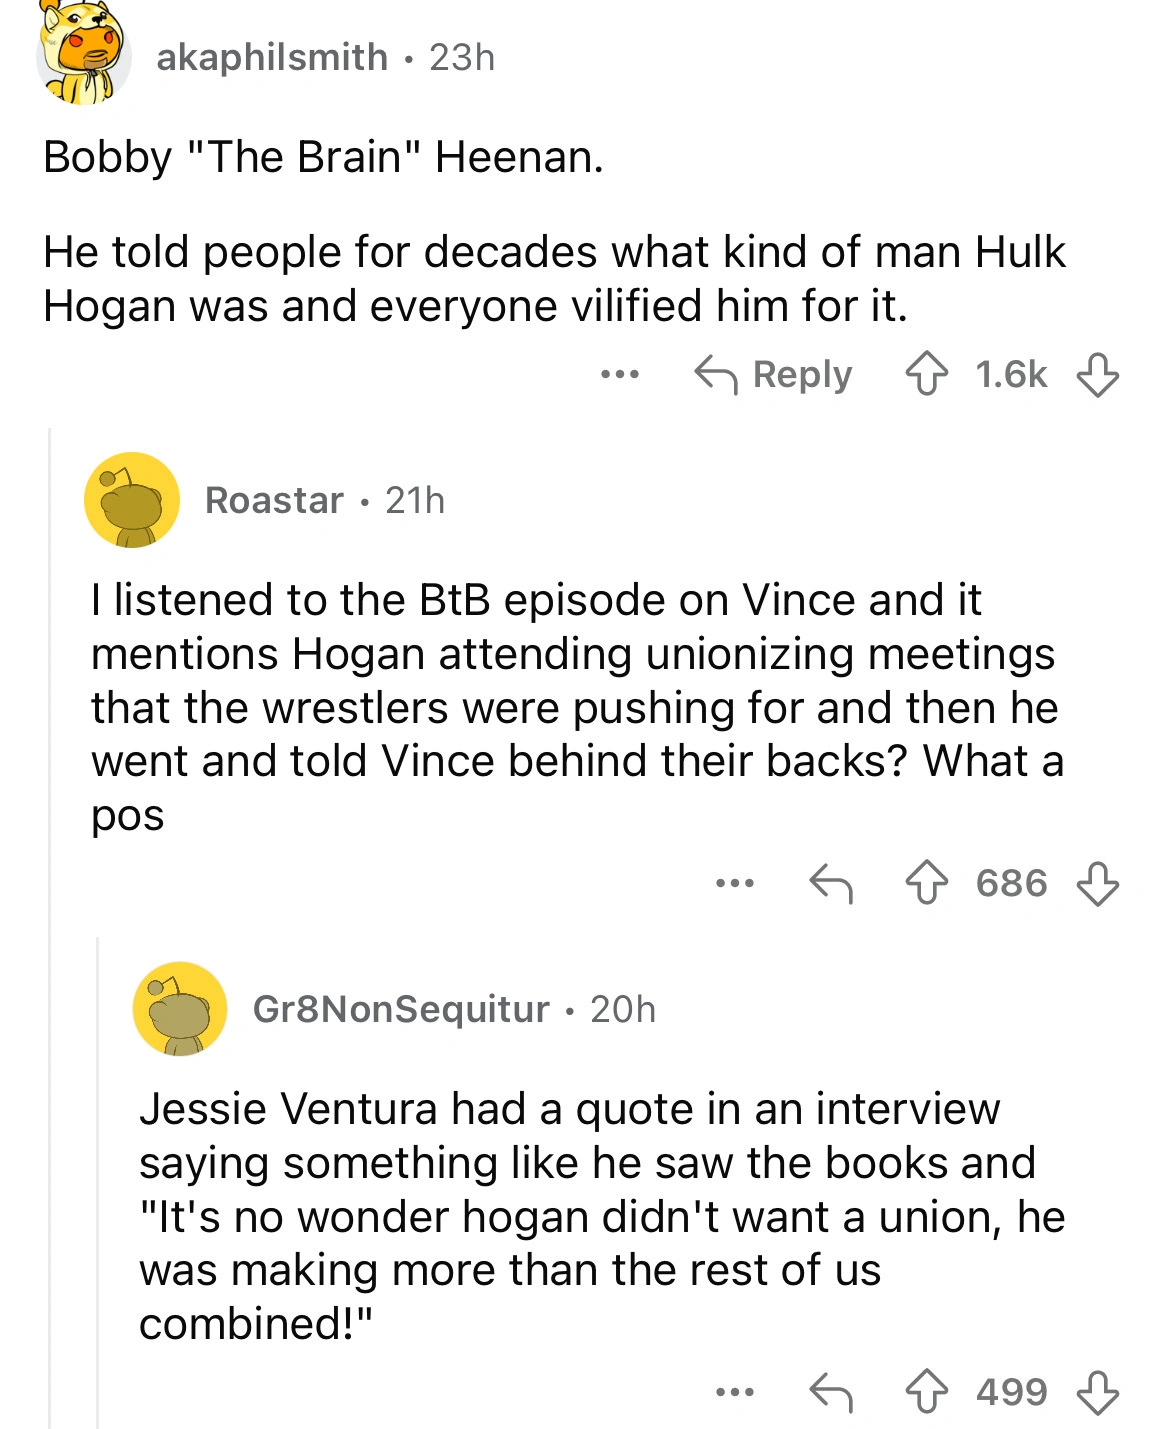The width and height of the screenshot is (1170, 1429).
Task: Collapse the thread under akaphilsmith's comment
Action: (50, 900)
